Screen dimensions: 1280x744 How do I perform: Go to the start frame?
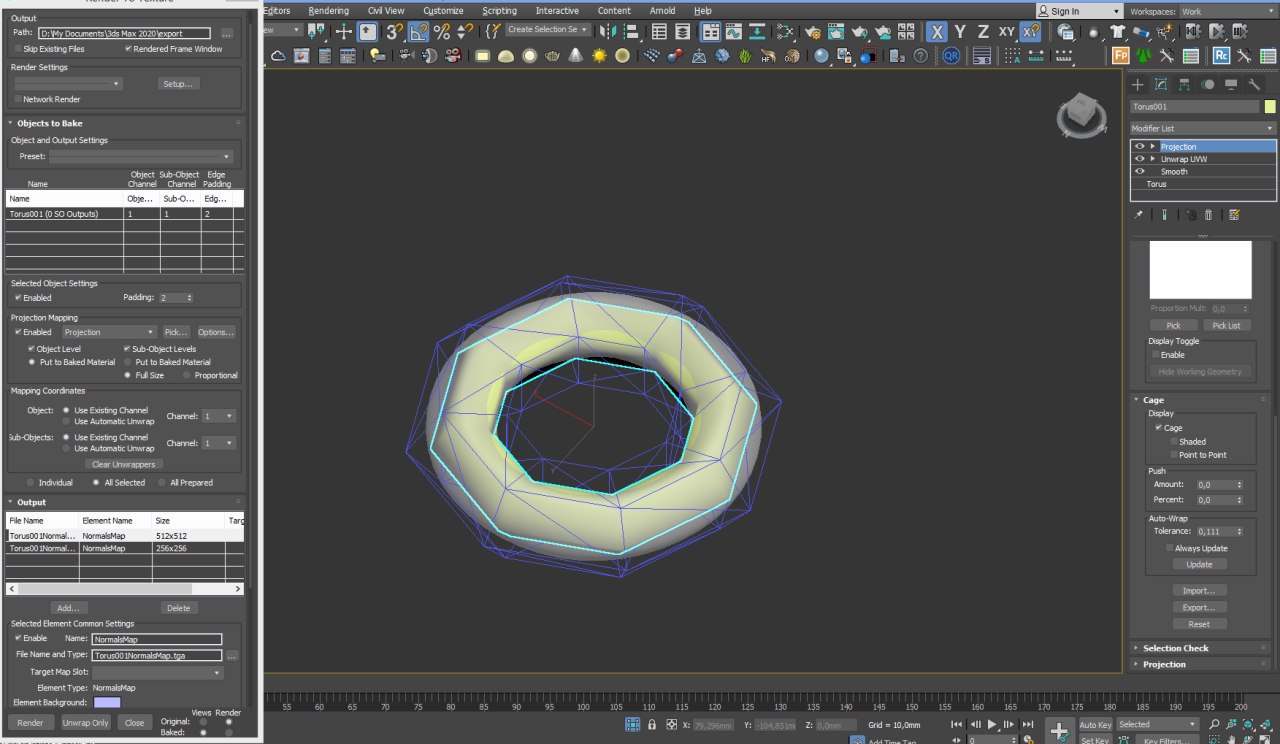958,724
